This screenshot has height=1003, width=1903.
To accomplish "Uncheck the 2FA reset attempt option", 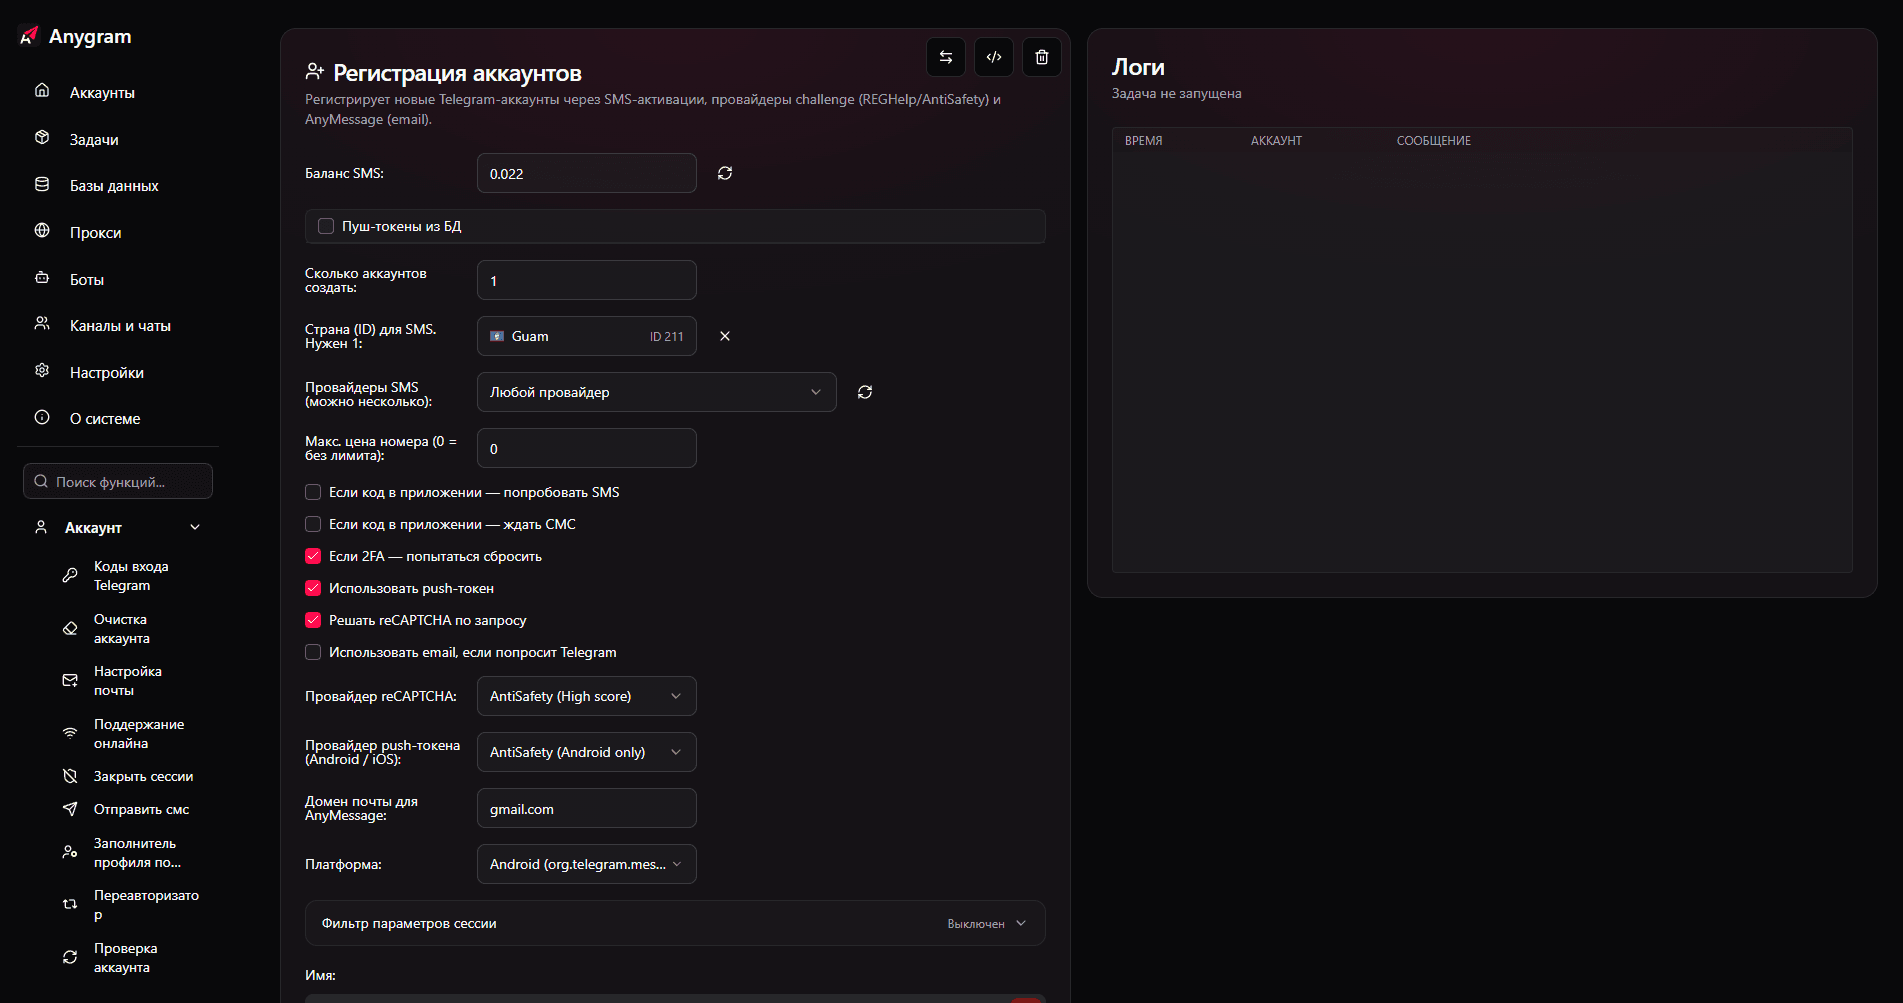I will coord(313,556).
